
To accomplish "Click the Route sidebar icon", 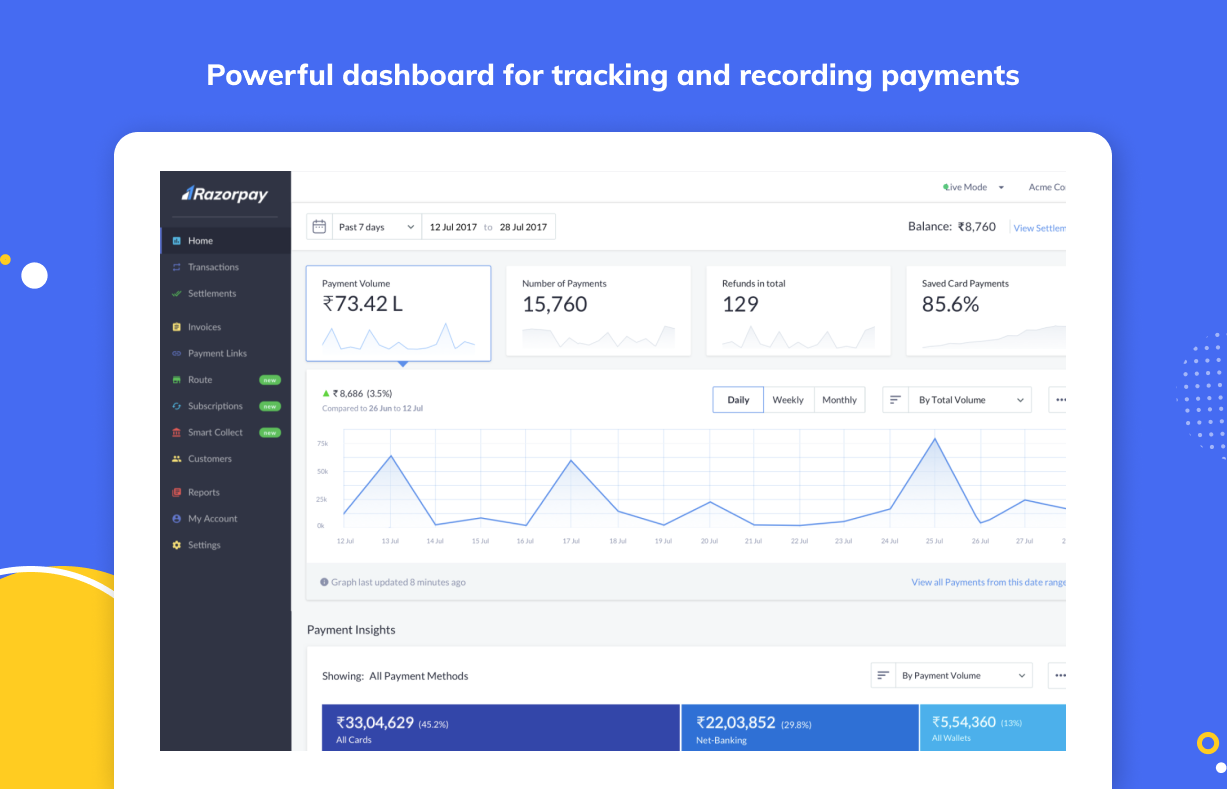I will click(176, 380).
